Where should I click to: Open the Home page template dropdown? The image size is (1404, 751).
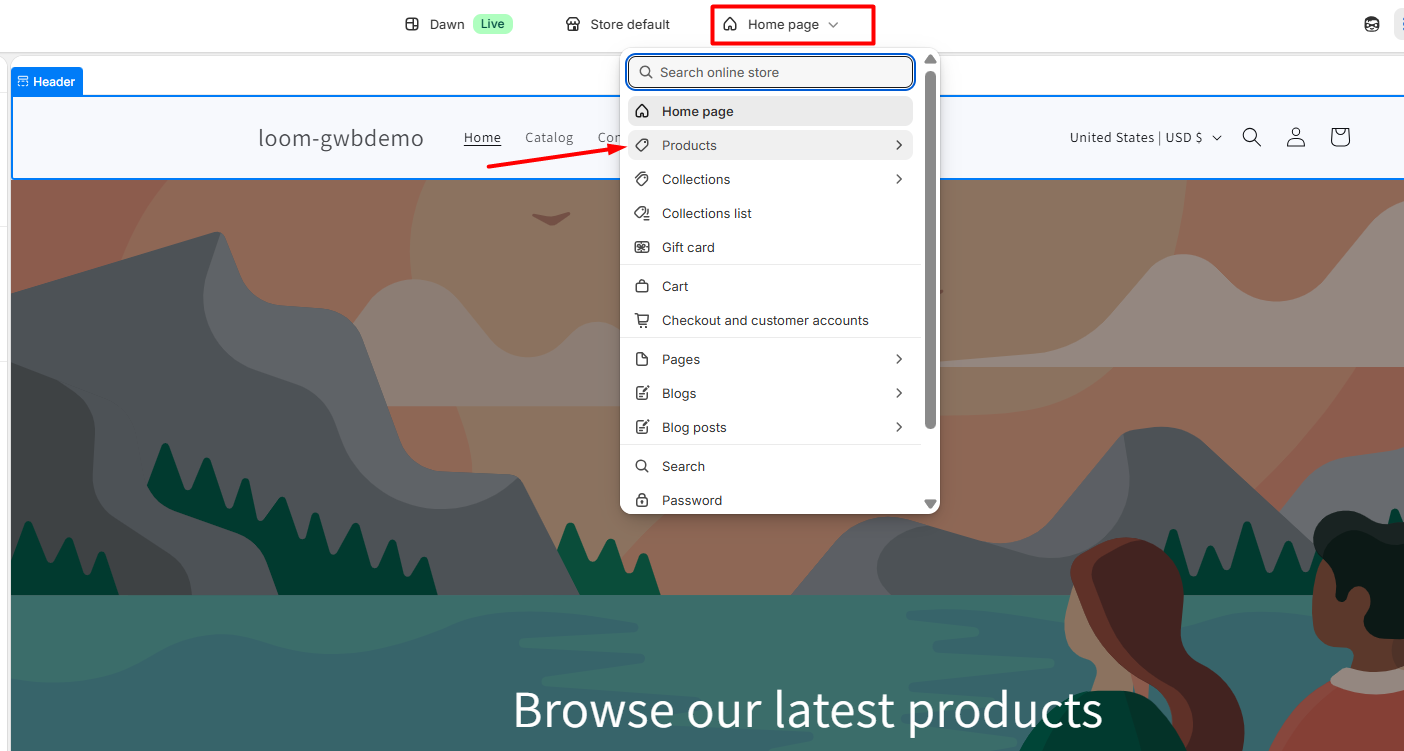(x=792, y=24)
